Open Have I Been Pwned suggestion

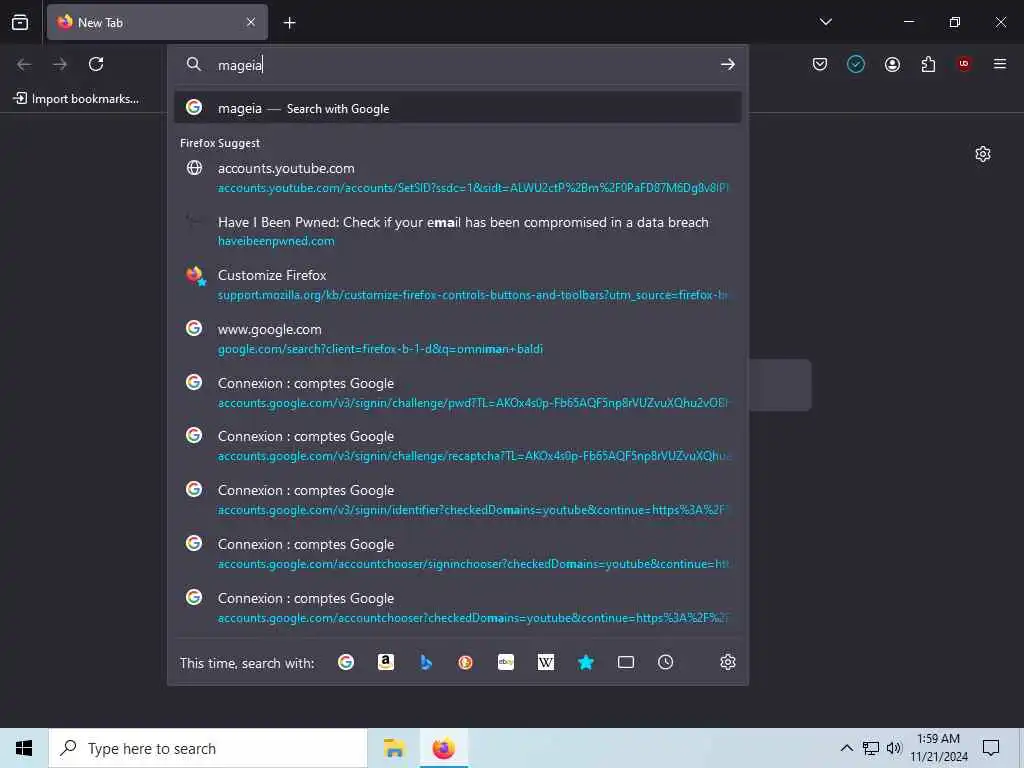coord(457,231)
